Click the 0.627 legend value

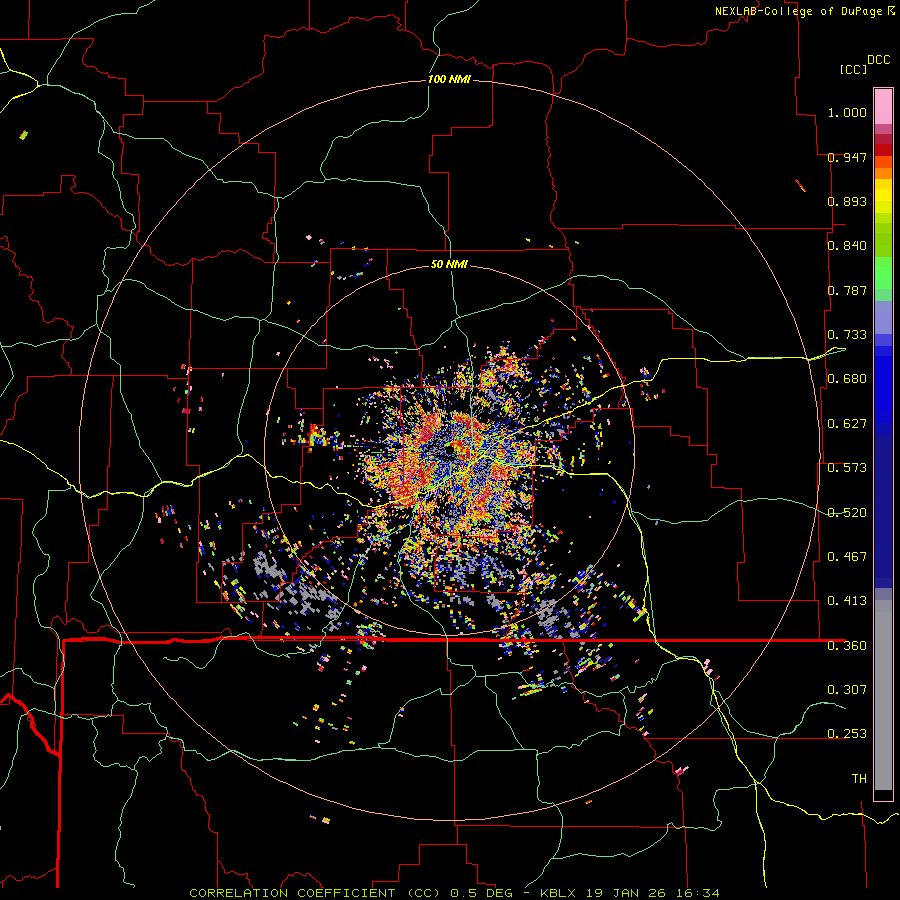847,424
